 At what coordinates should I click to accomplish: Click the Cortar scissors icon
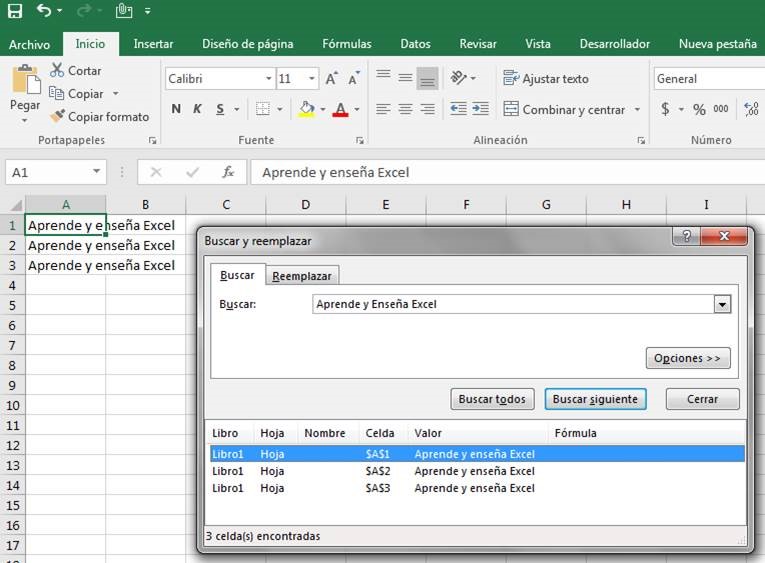click(x=57, y=70)
